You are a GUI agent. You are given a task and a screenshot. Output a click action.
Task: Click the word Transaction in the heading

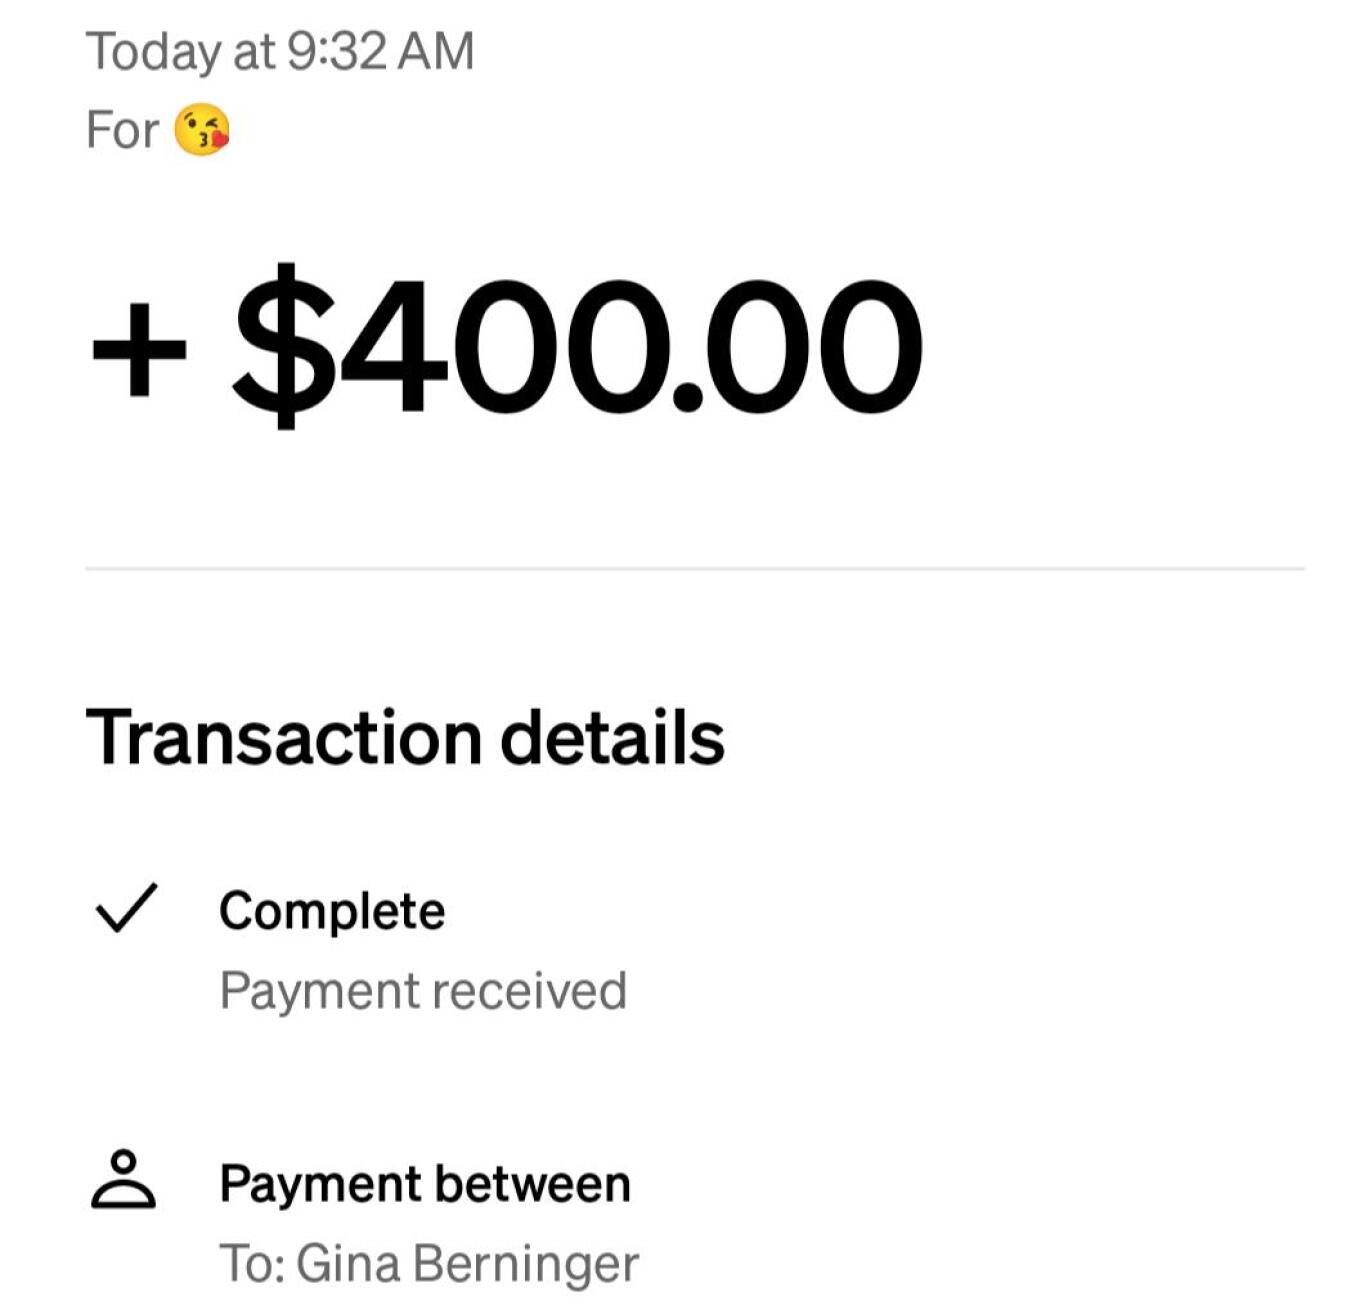[284, 738]
